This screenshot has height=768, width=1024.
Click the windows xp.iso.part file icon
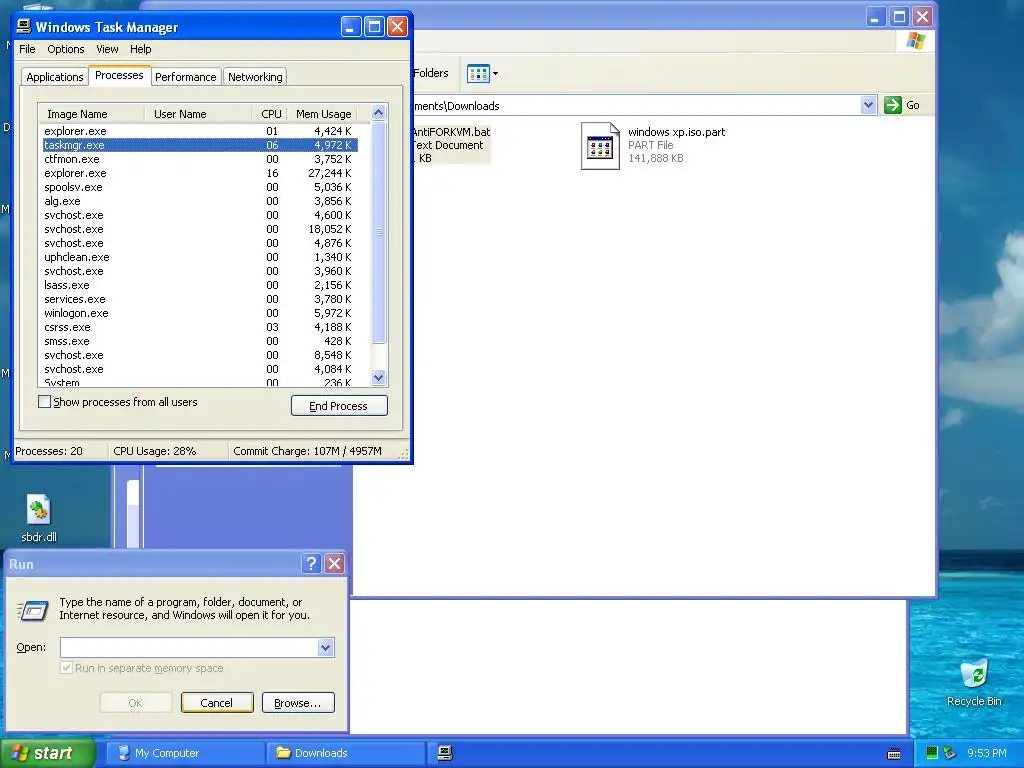point(600,146)
